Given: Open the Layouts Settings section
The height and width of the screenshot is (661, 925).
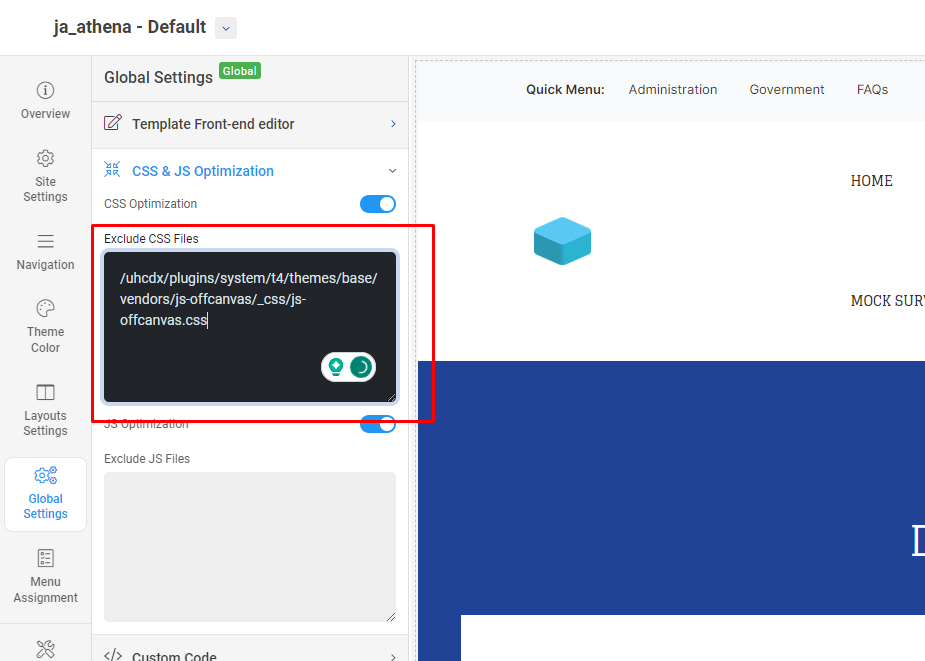Looking at the screenshot, I should coord(45,410).
